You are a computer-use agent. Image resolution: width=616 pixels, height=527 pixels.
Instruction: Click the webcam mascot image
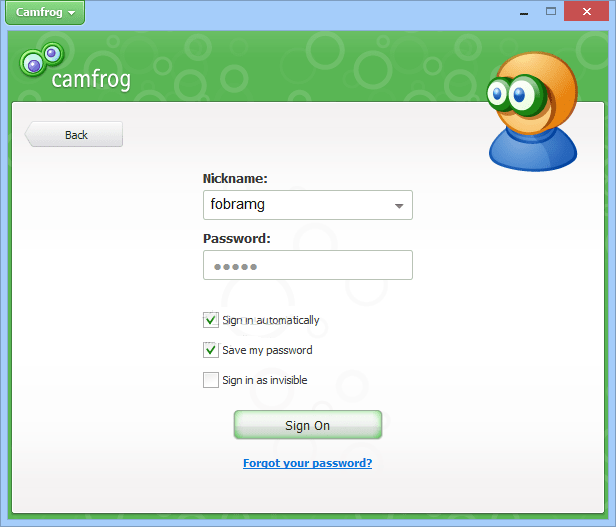tap(533, 112)
